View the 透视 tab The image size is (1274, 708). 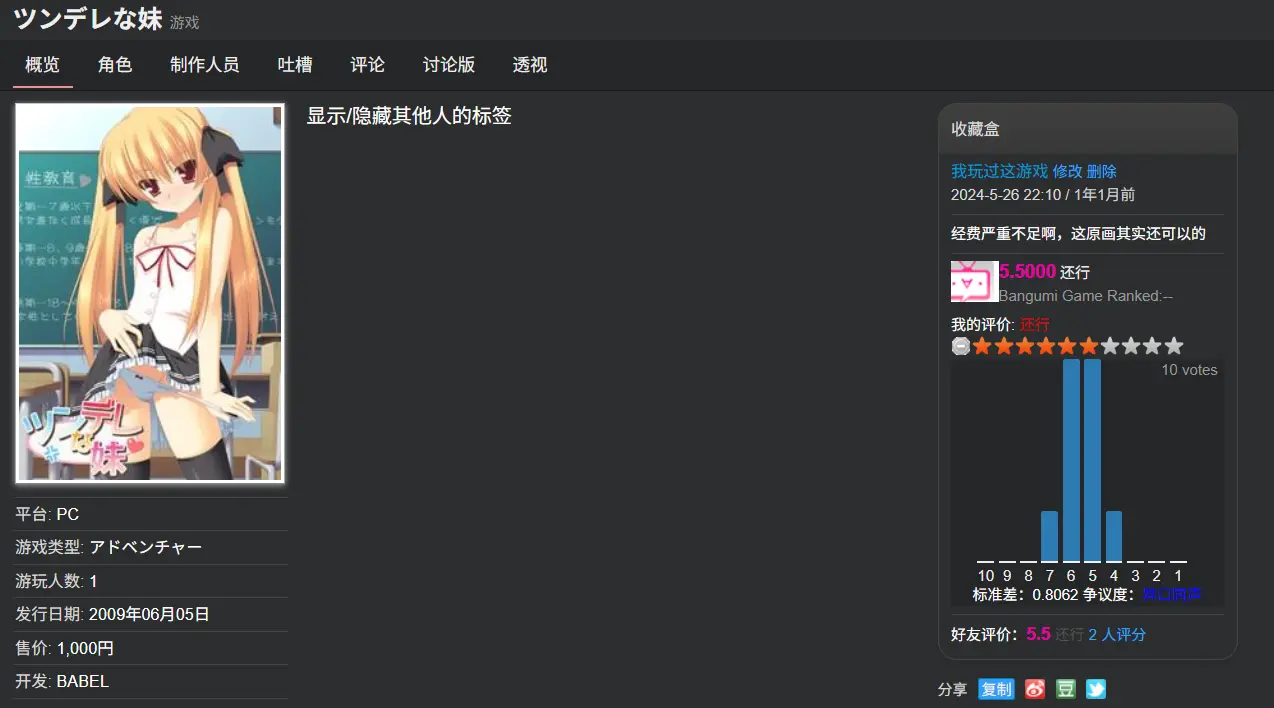[530, 65]
